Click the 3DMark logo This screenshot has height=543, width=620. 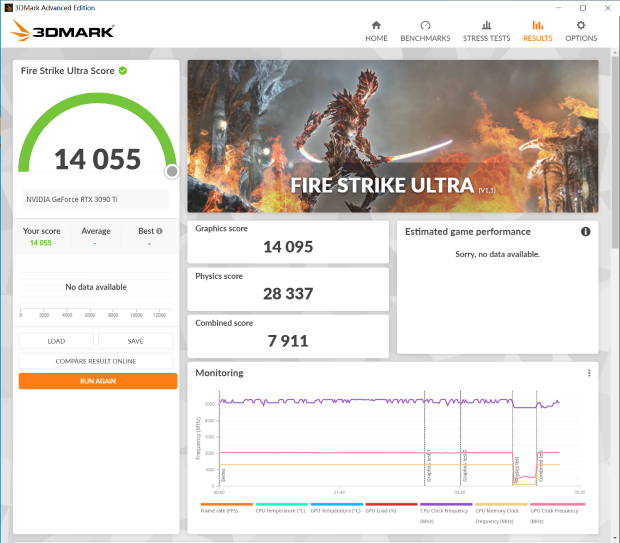(62, 30)
